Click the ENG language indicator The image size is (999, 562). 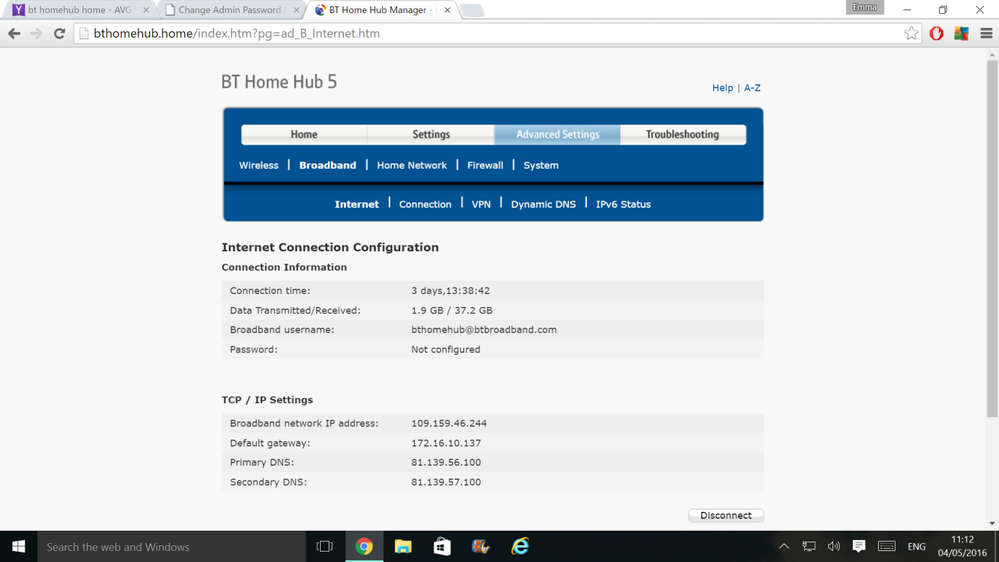pos(916,547)
